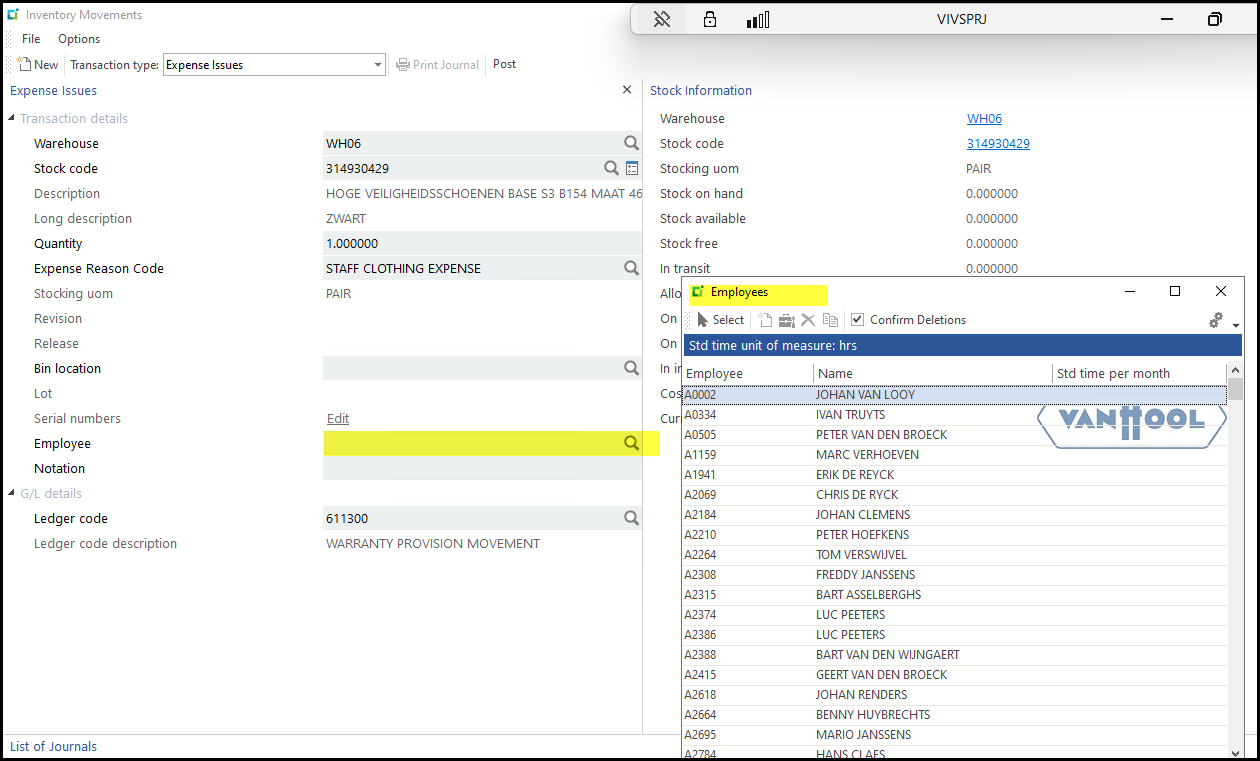Open the File menu
This screenshot has width=1260, height=761.
point(31,39)
